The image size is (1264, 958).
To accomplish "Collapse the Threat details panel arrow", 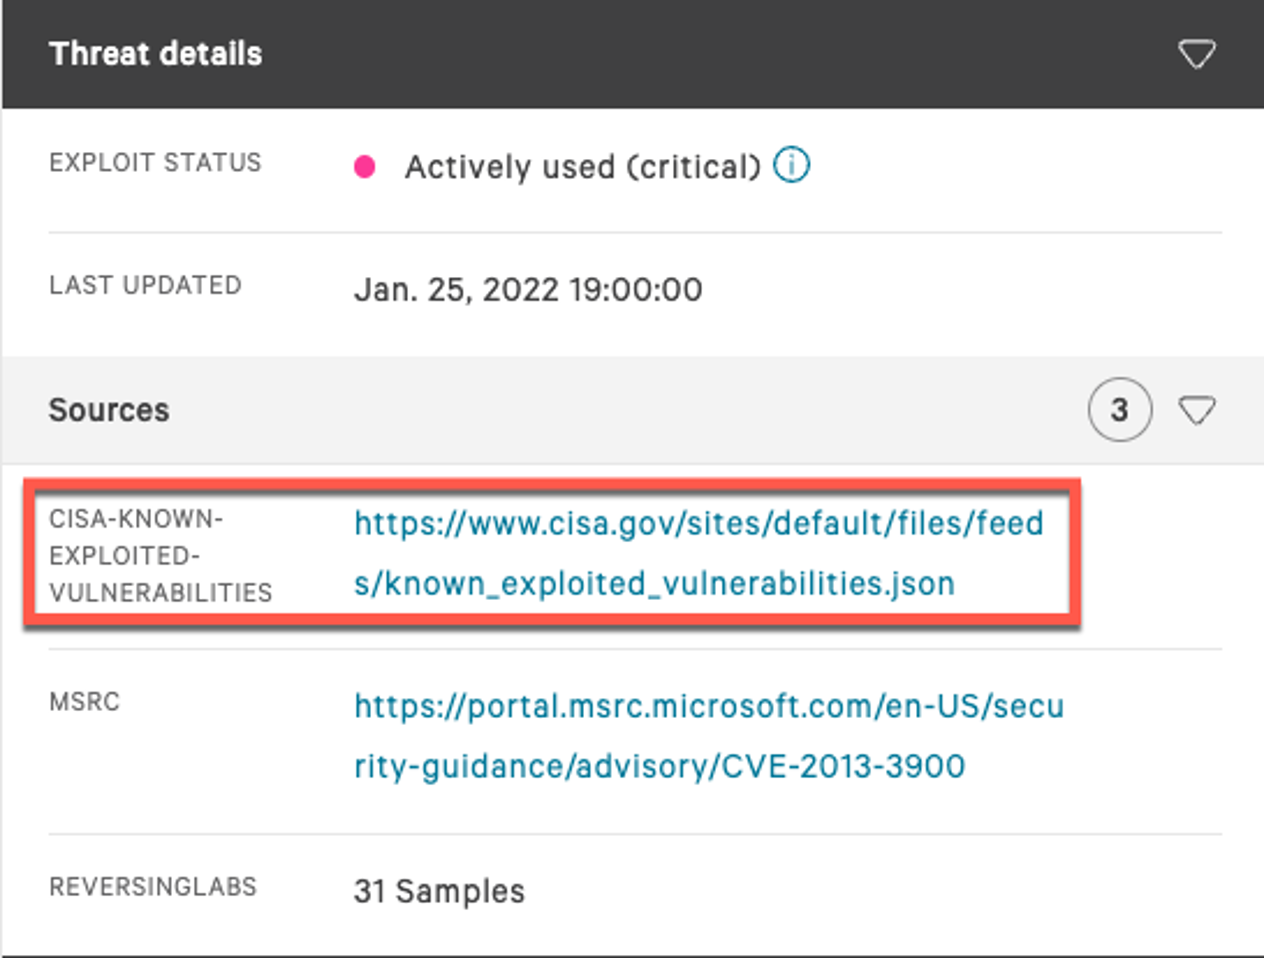I will click(1196, 54).
